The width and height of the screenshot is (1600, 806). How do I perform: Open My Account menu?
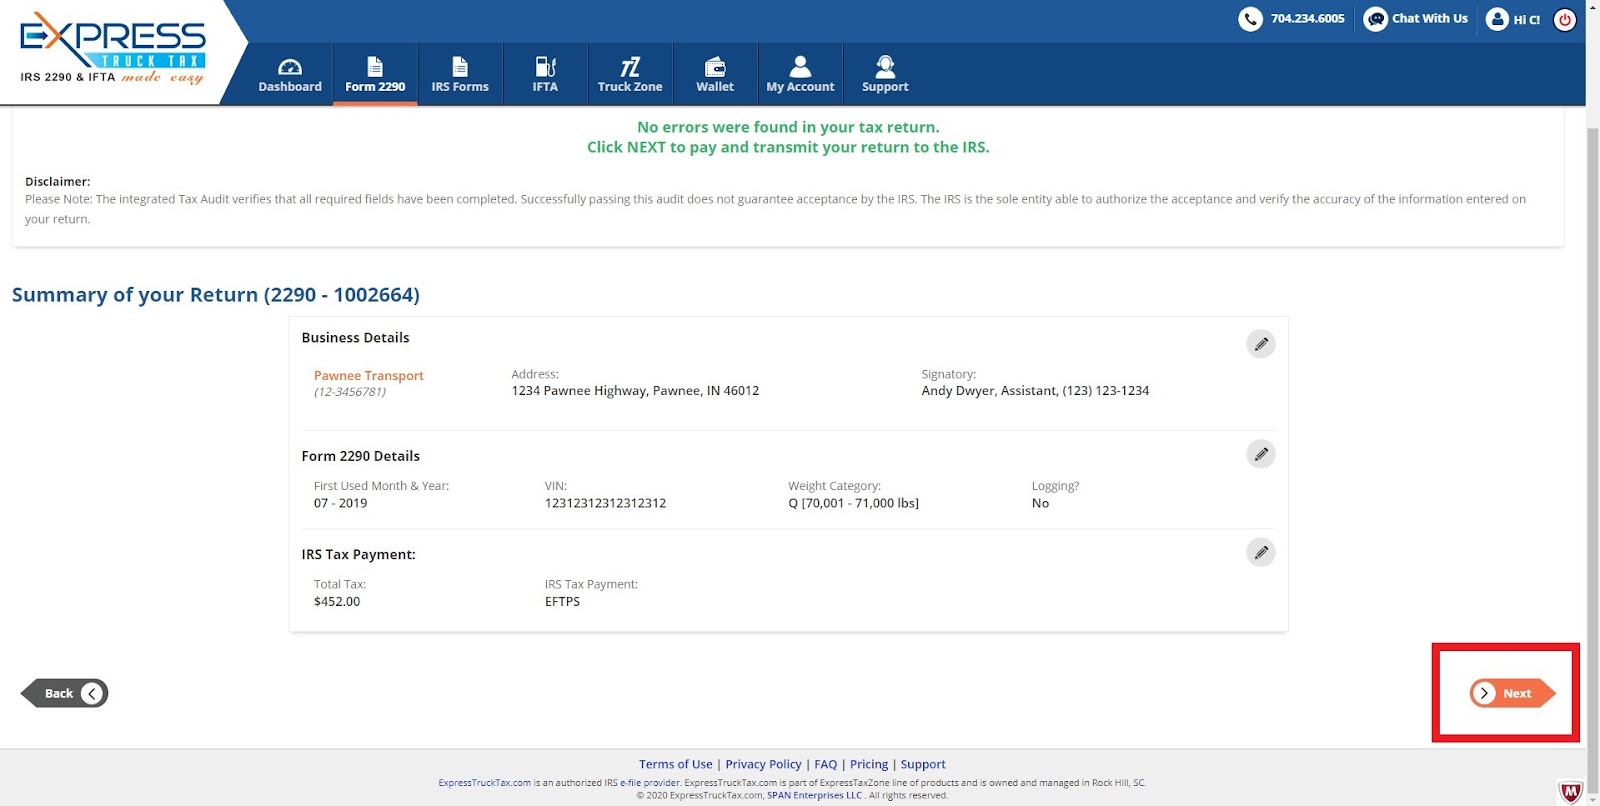tap(800, 75)
